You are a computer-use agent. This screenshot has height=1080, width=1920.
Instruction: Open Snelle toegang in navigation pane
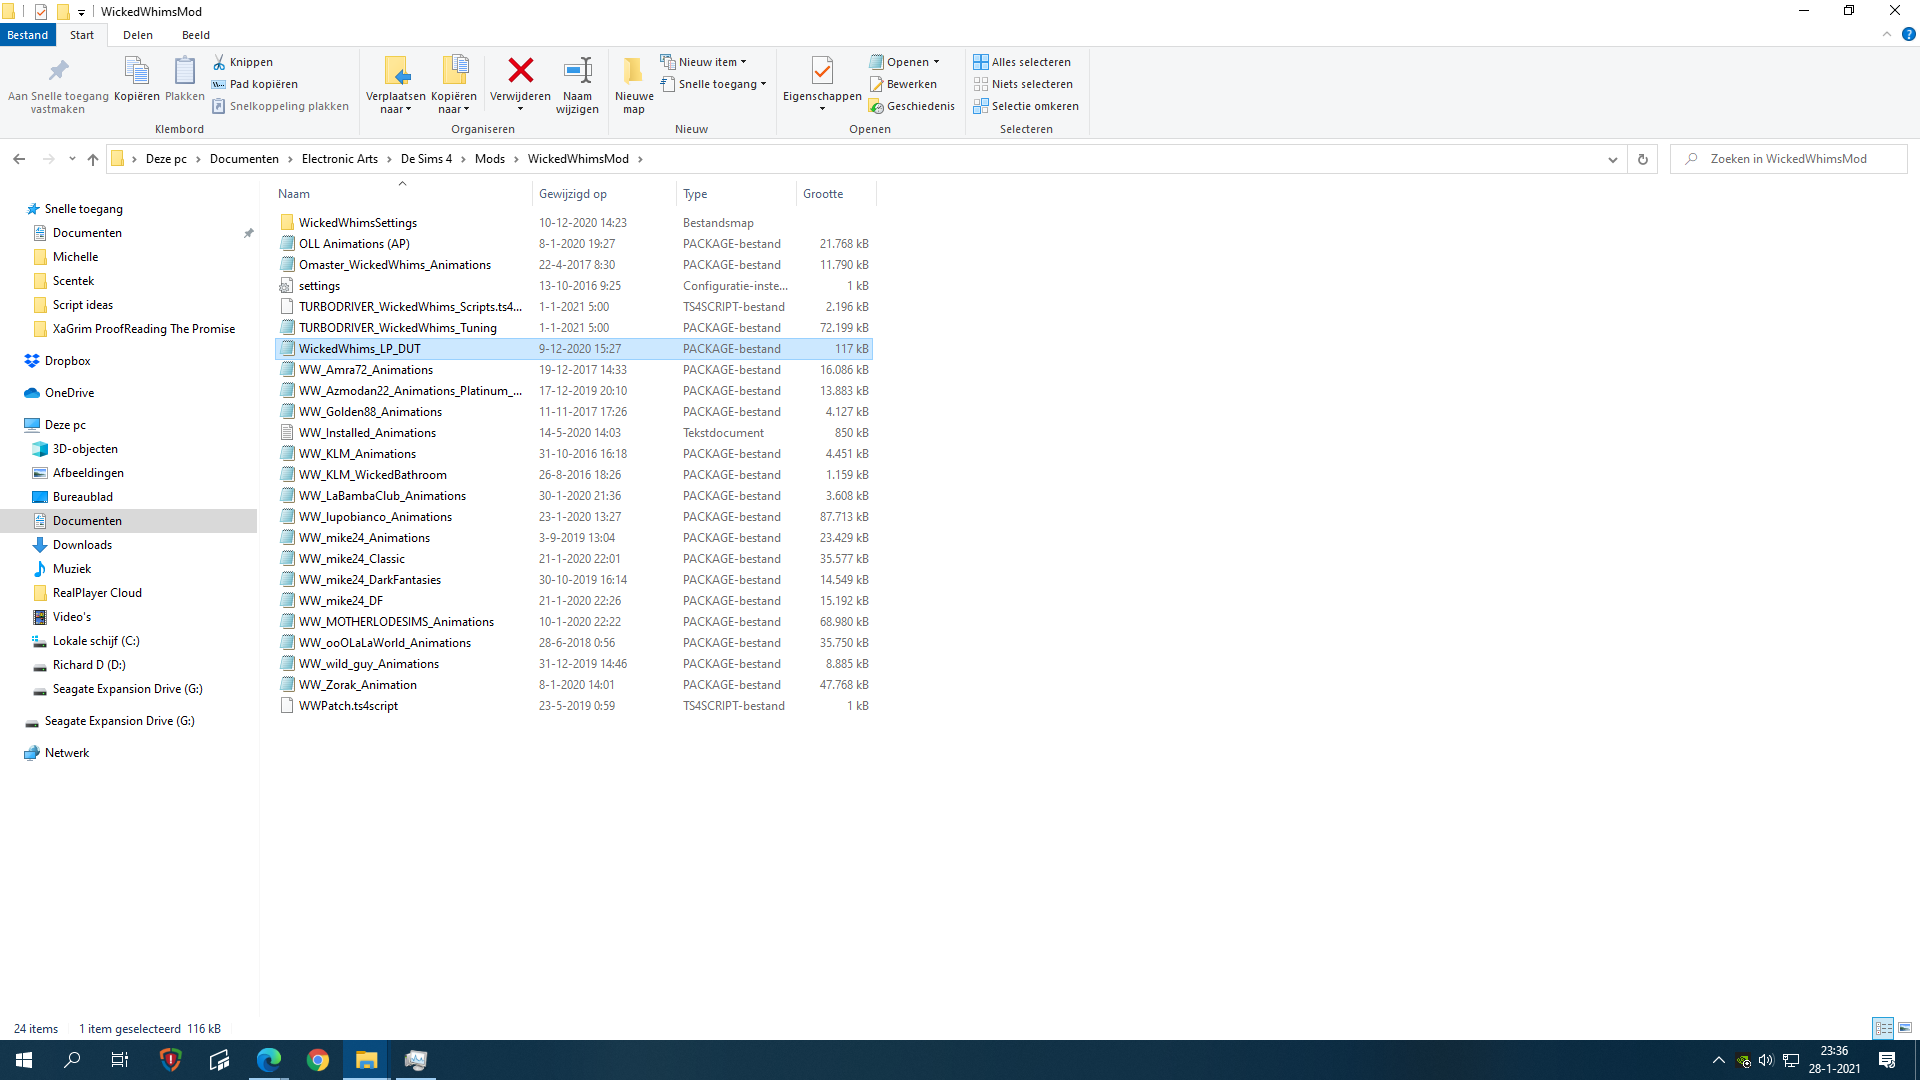pos(84,209)
